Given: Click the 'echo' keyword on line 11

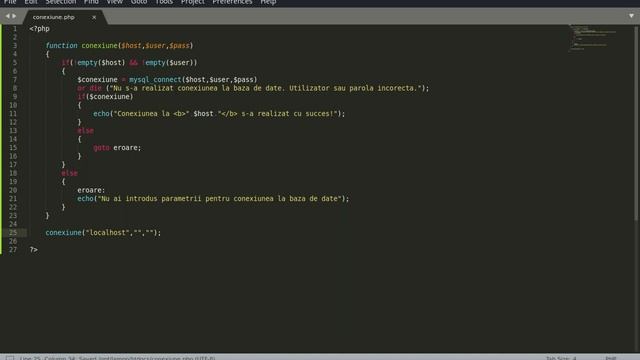Looking at the screenshot, I should (x=101, y=114).
